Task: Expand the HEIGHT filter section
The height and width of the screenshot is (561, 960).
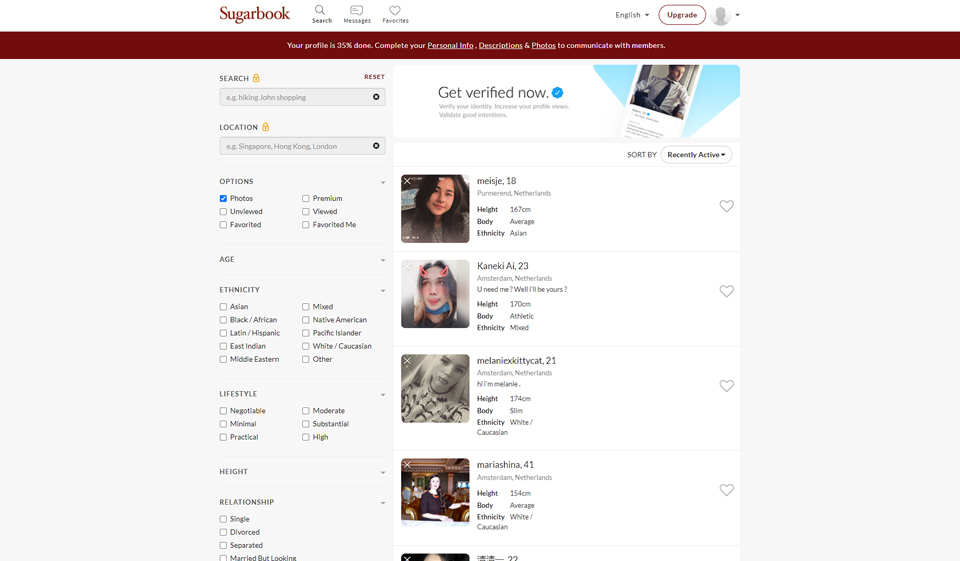Action: click(383, 472)
